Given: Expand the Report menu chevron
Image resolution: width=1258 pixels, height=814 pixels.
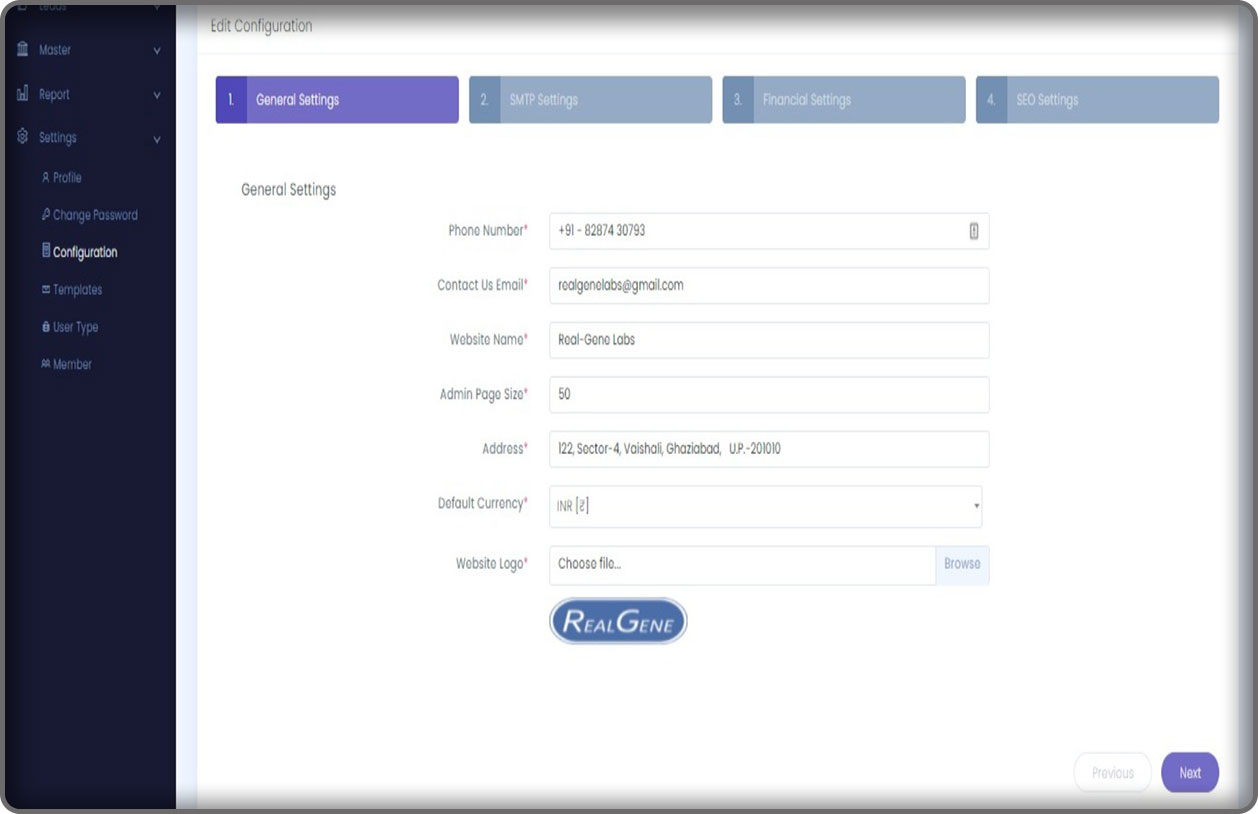Looking at the screenshot, I should coord(157,95).
